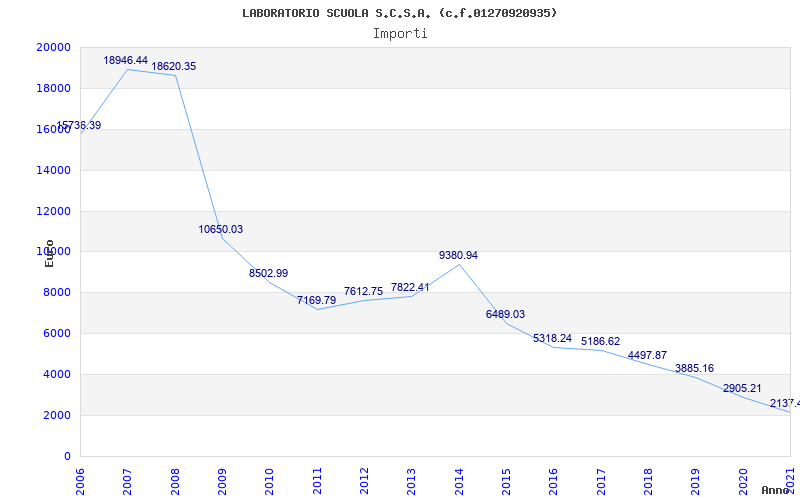Click the 18000 y-axis tick label
This screenshot has width=800, height=500.
(x=53, y=88)
